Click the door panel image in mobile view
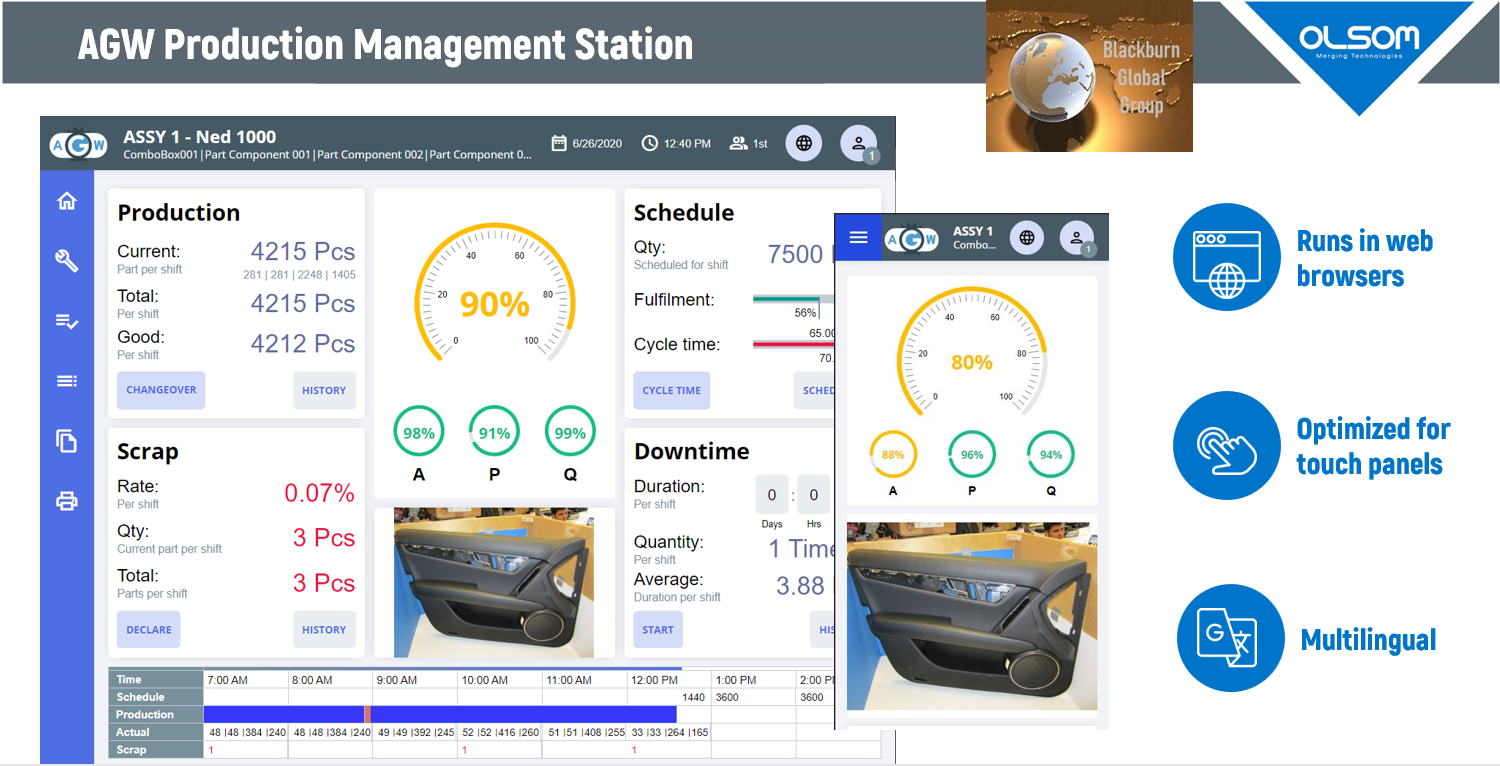1500x766 pixels. 972,616
